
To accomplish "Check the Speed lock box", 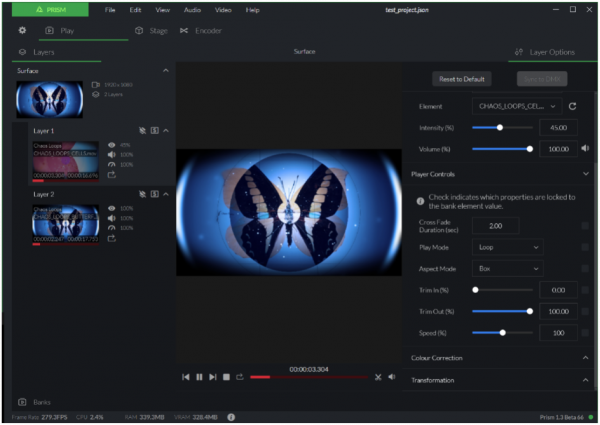I will [585, 333].
